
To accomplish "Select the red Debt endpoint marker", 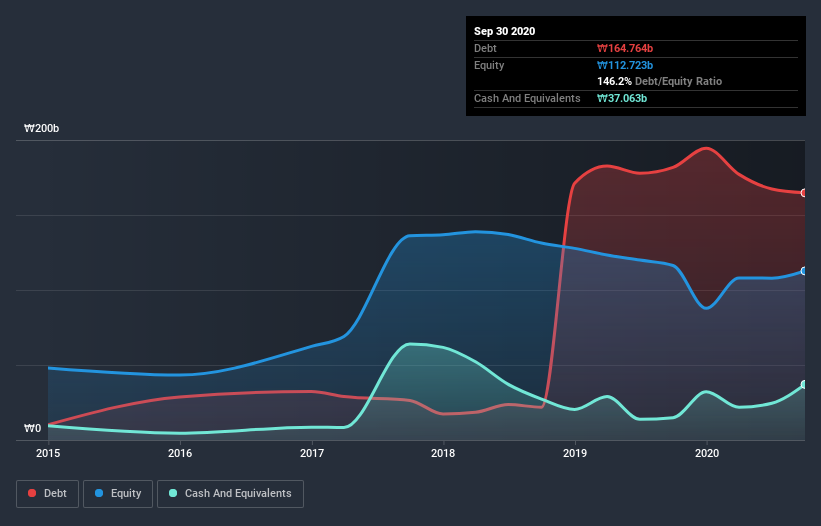I will 804,193.
